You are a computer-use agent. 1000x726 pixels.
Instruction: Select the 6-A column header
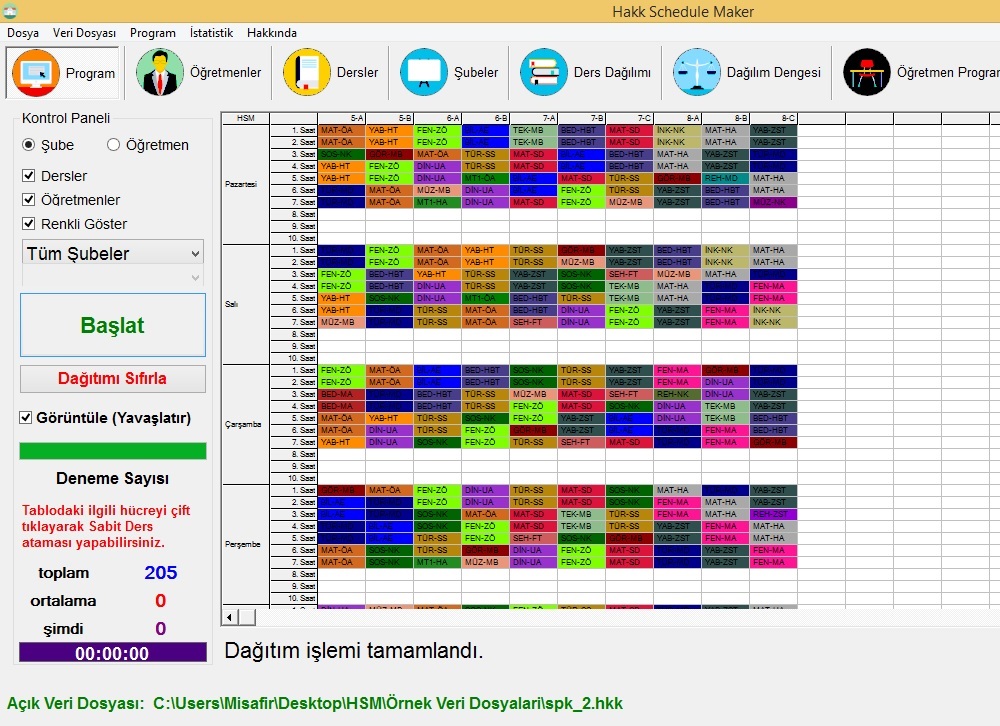coord(438,118)
